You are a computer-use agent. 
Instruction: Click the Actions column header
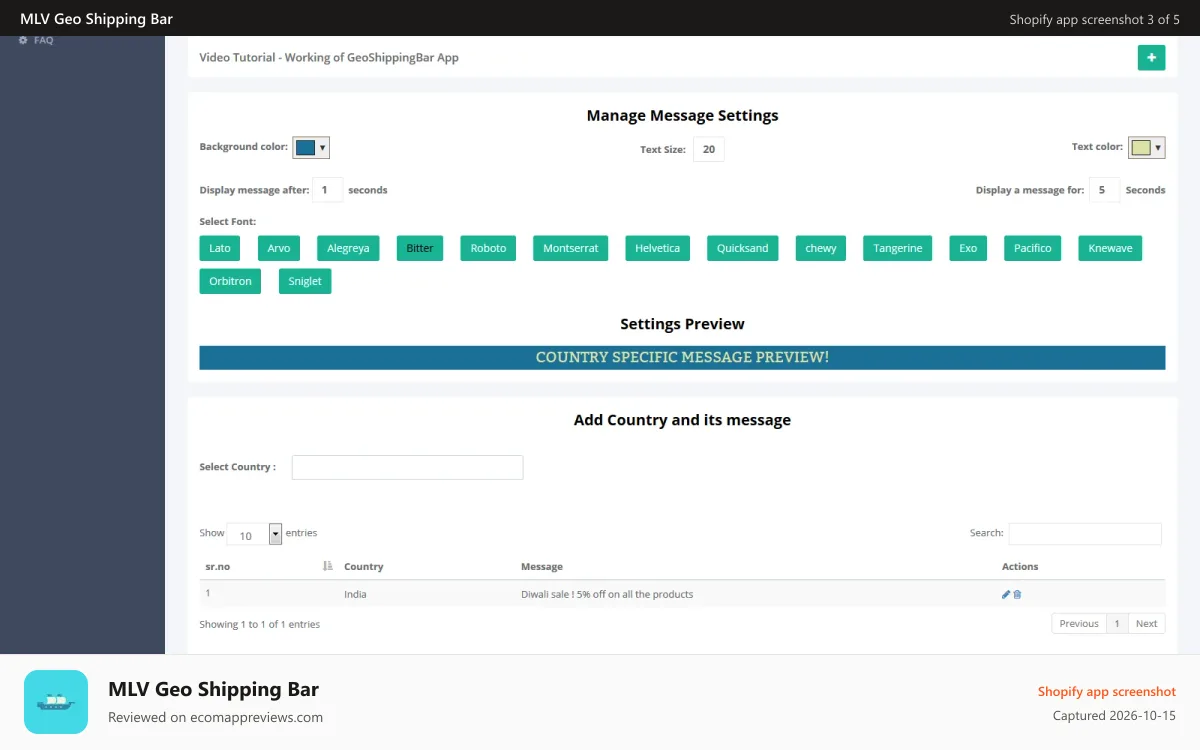[1020, 567]
